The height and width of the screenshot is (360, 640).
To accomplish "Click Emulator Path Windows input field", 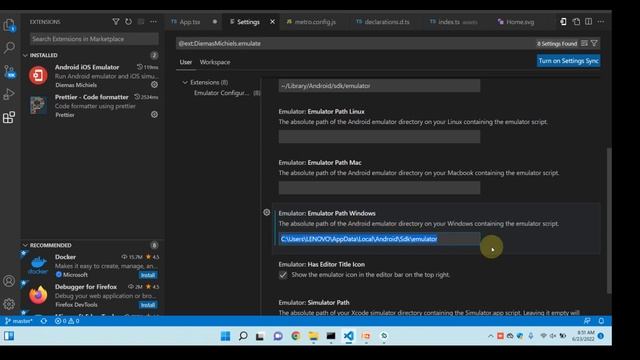I will tap(379, 239).
